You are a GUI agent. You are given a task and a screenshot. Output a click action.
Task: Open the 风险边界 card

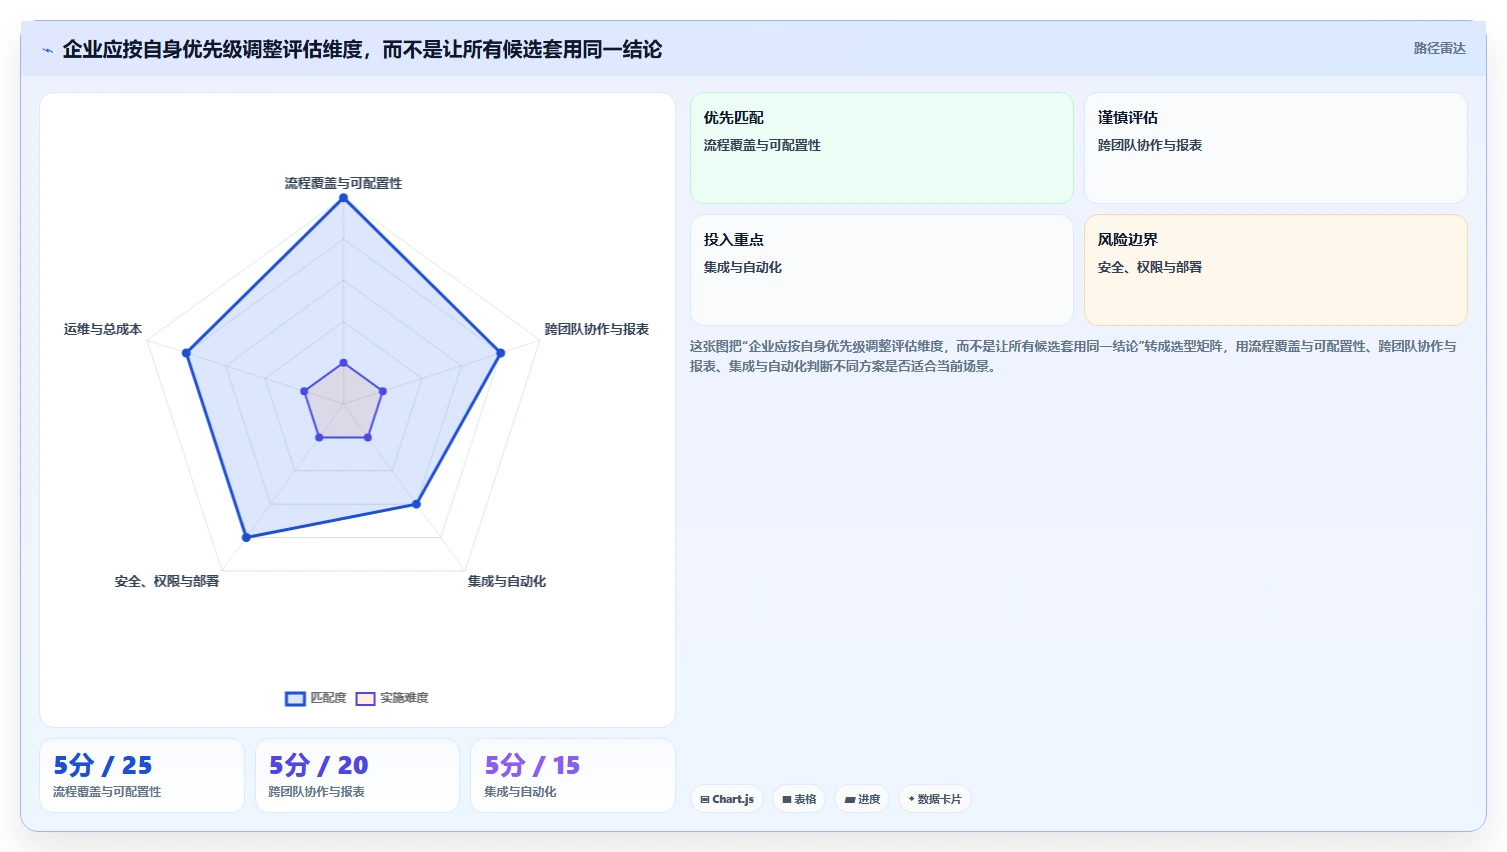(1276, 270)
